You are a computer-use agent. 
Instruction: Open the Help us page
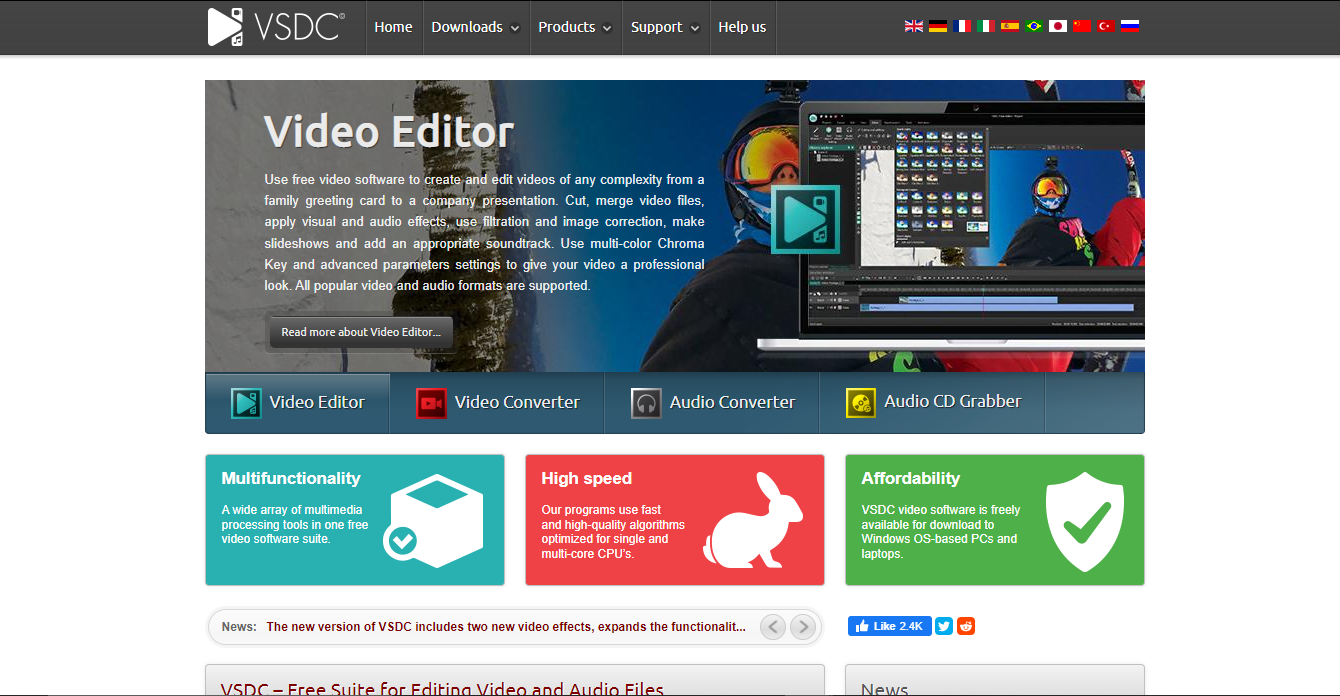tap(742, 27)
